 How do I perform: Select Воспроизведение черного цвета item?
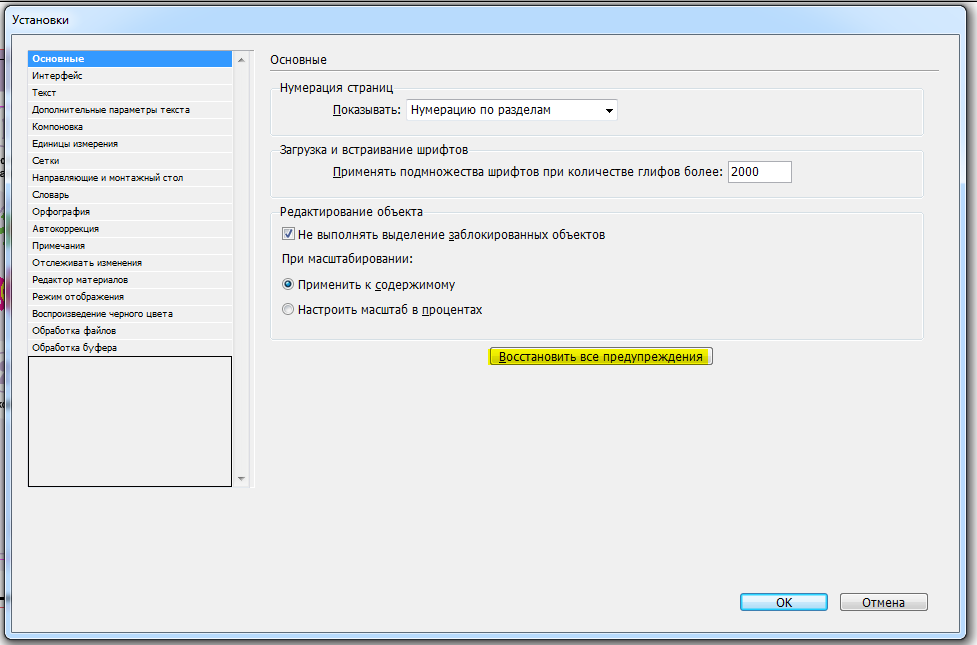(x=130, y=313)
